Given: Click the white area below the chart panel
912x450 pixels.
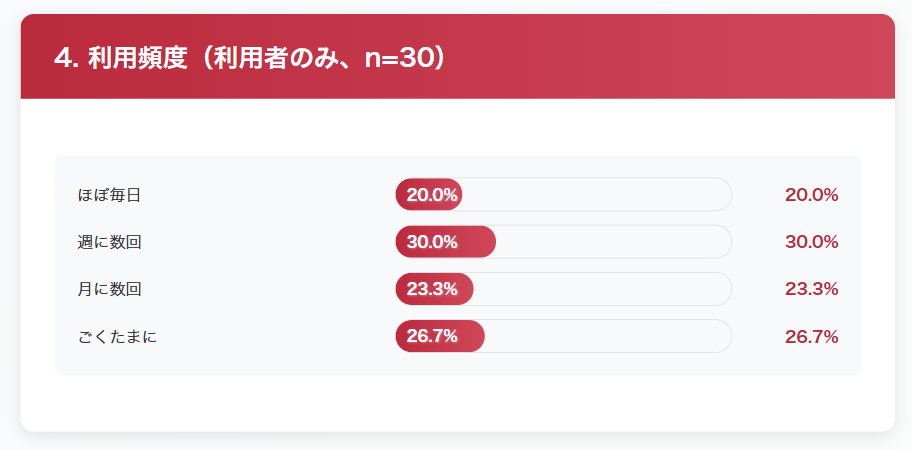Looking at the screenshot, I should click(457, 403).
